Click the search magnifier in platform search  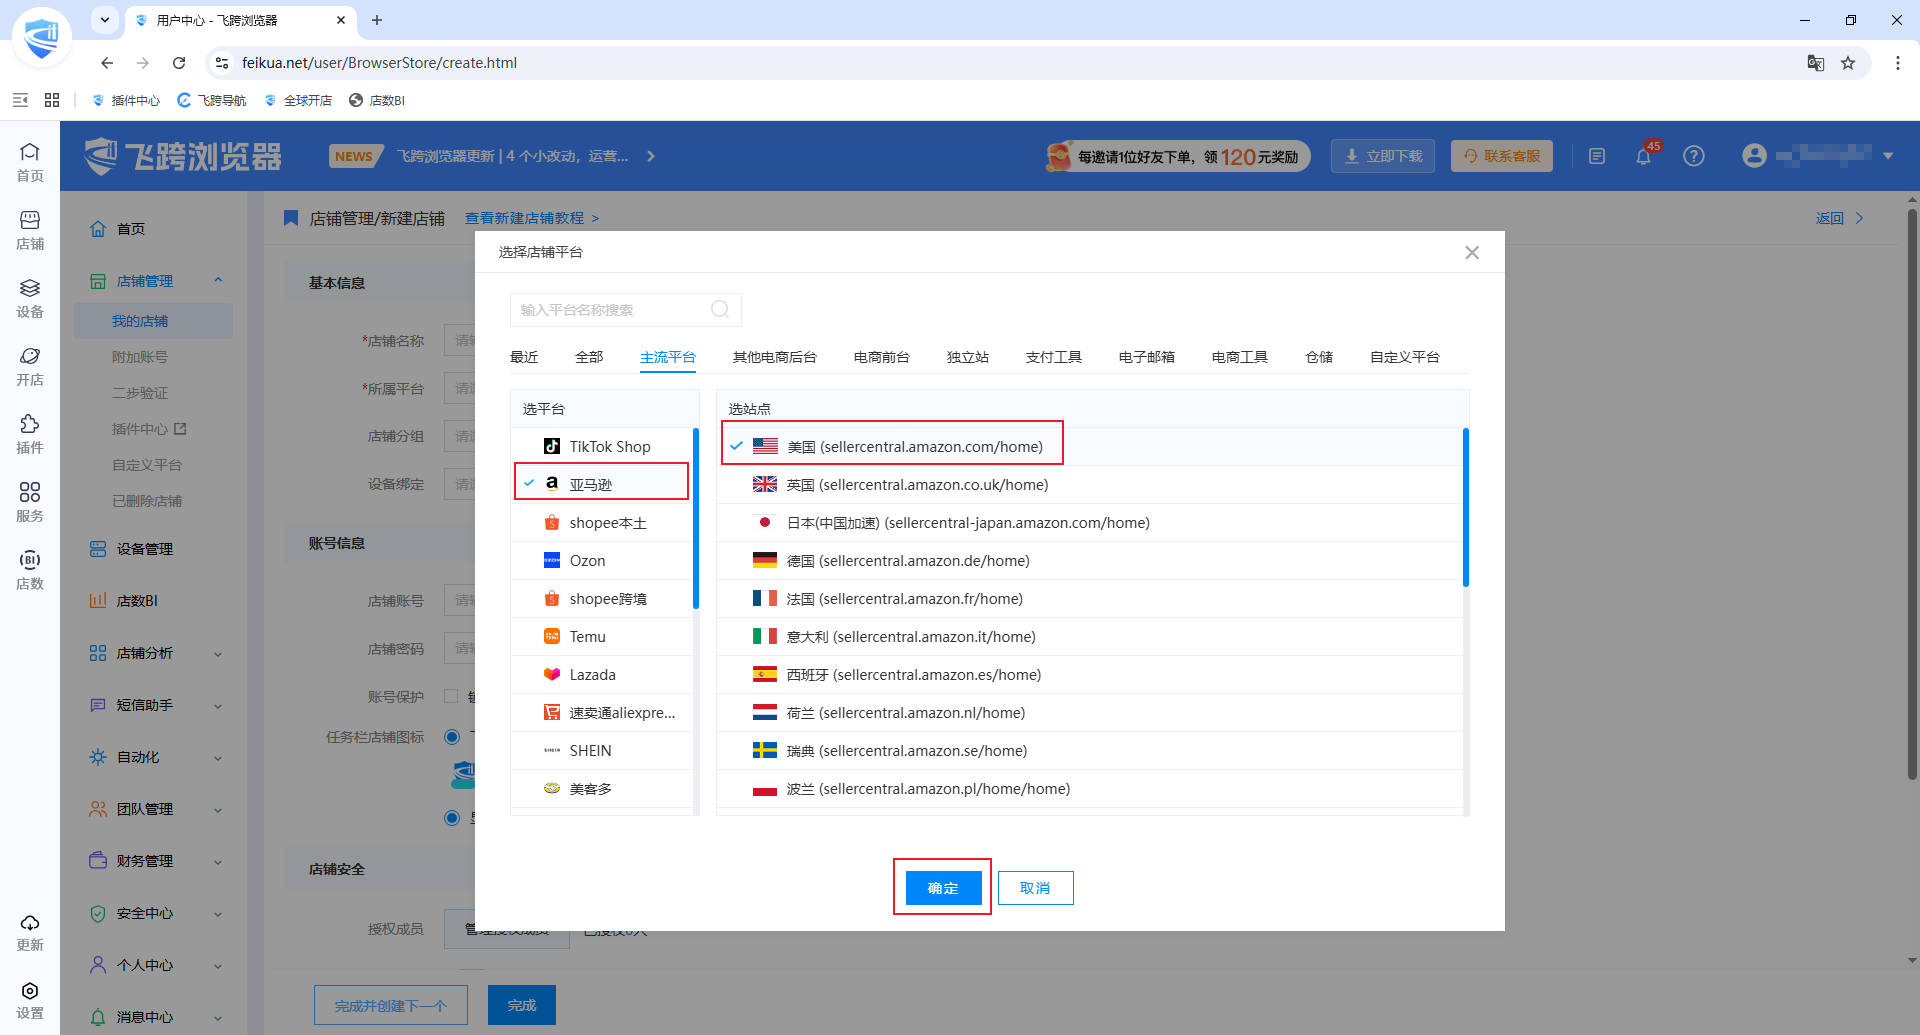point(720,310)
